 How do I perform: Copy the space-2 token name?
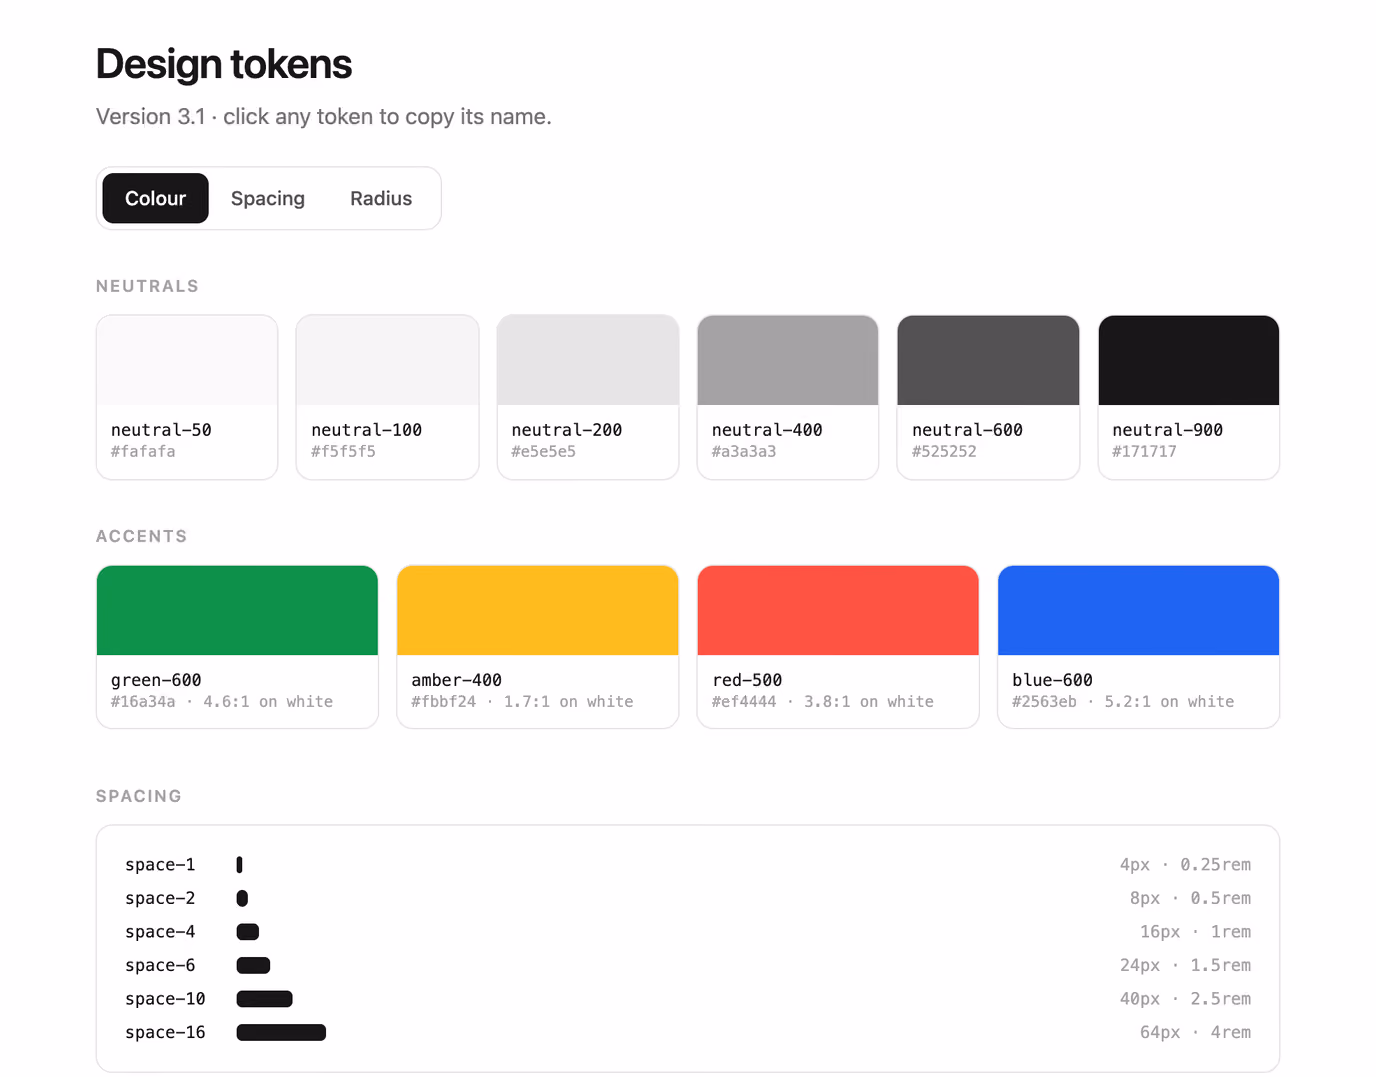[x=160, y=898]
